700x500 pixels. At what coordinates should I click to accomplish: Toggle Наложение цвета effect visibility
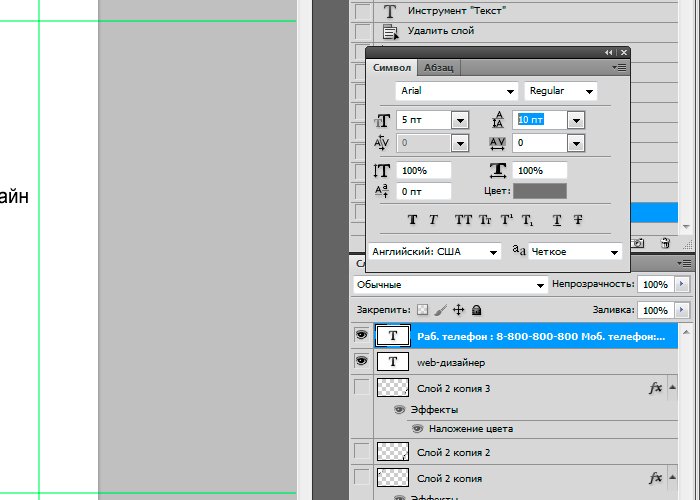(x=418, y=428)
